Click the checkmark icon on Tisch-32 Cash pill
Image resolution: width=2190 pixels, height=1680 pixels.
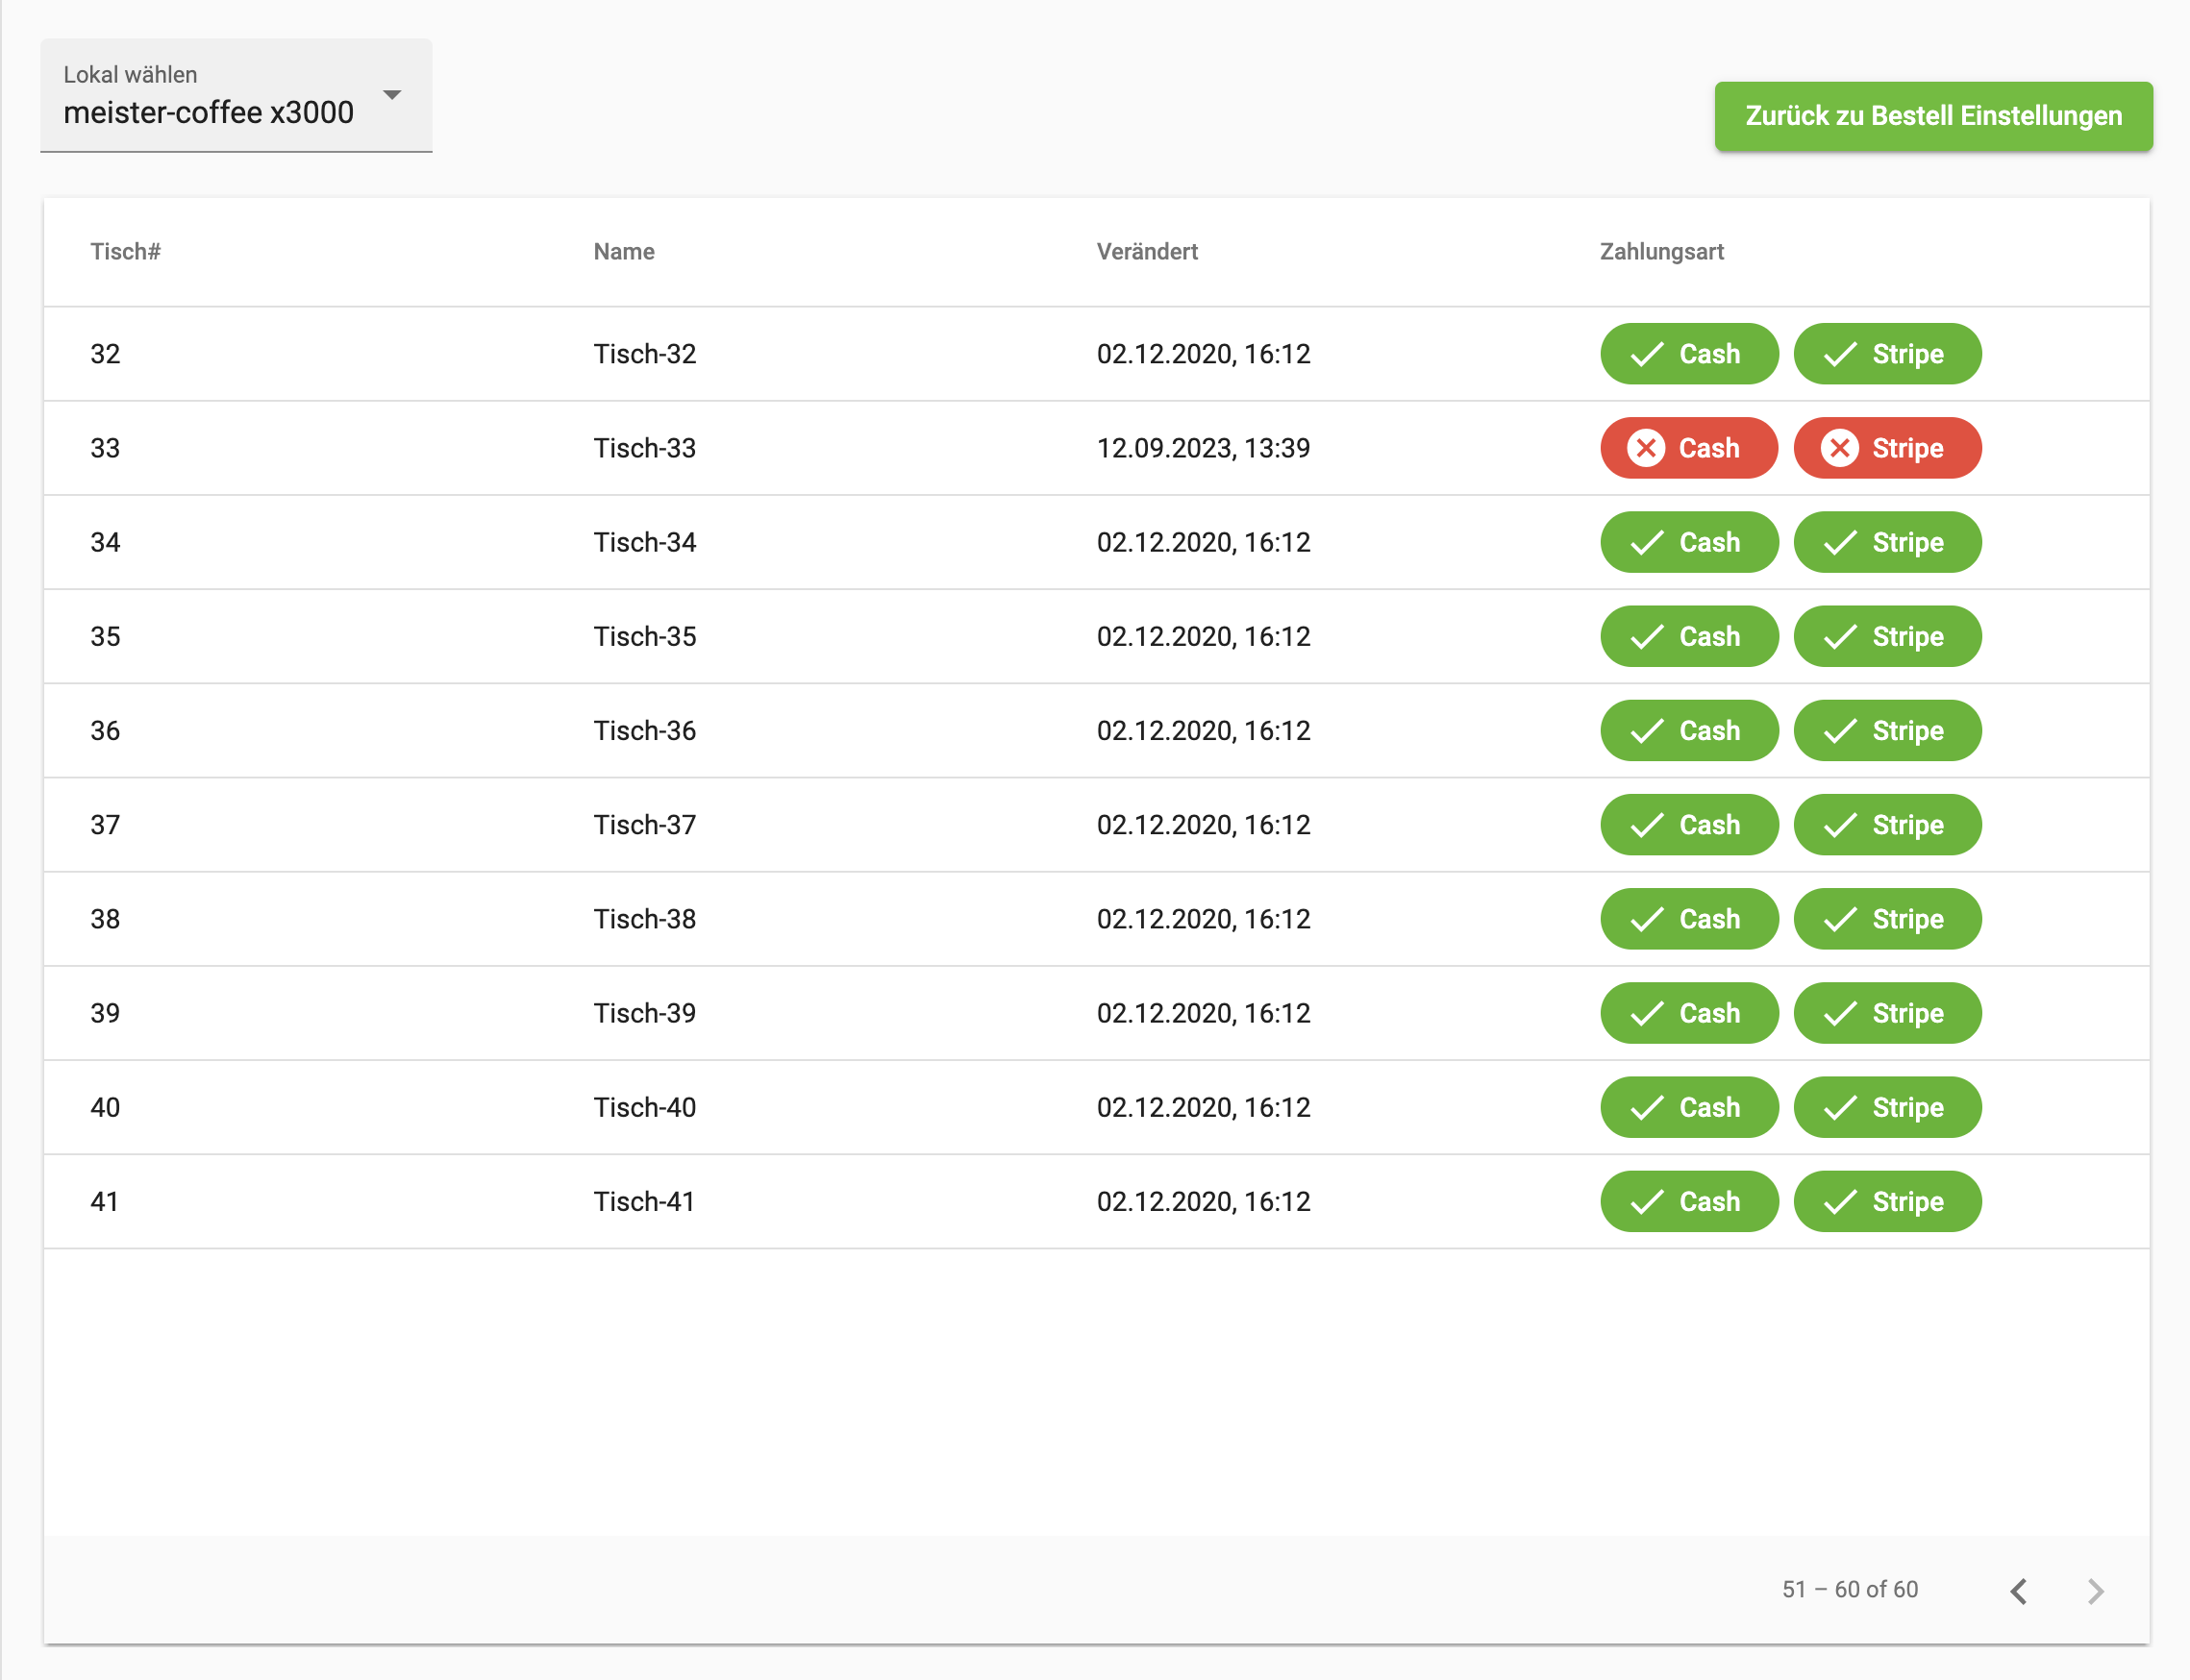[1646, 354]
